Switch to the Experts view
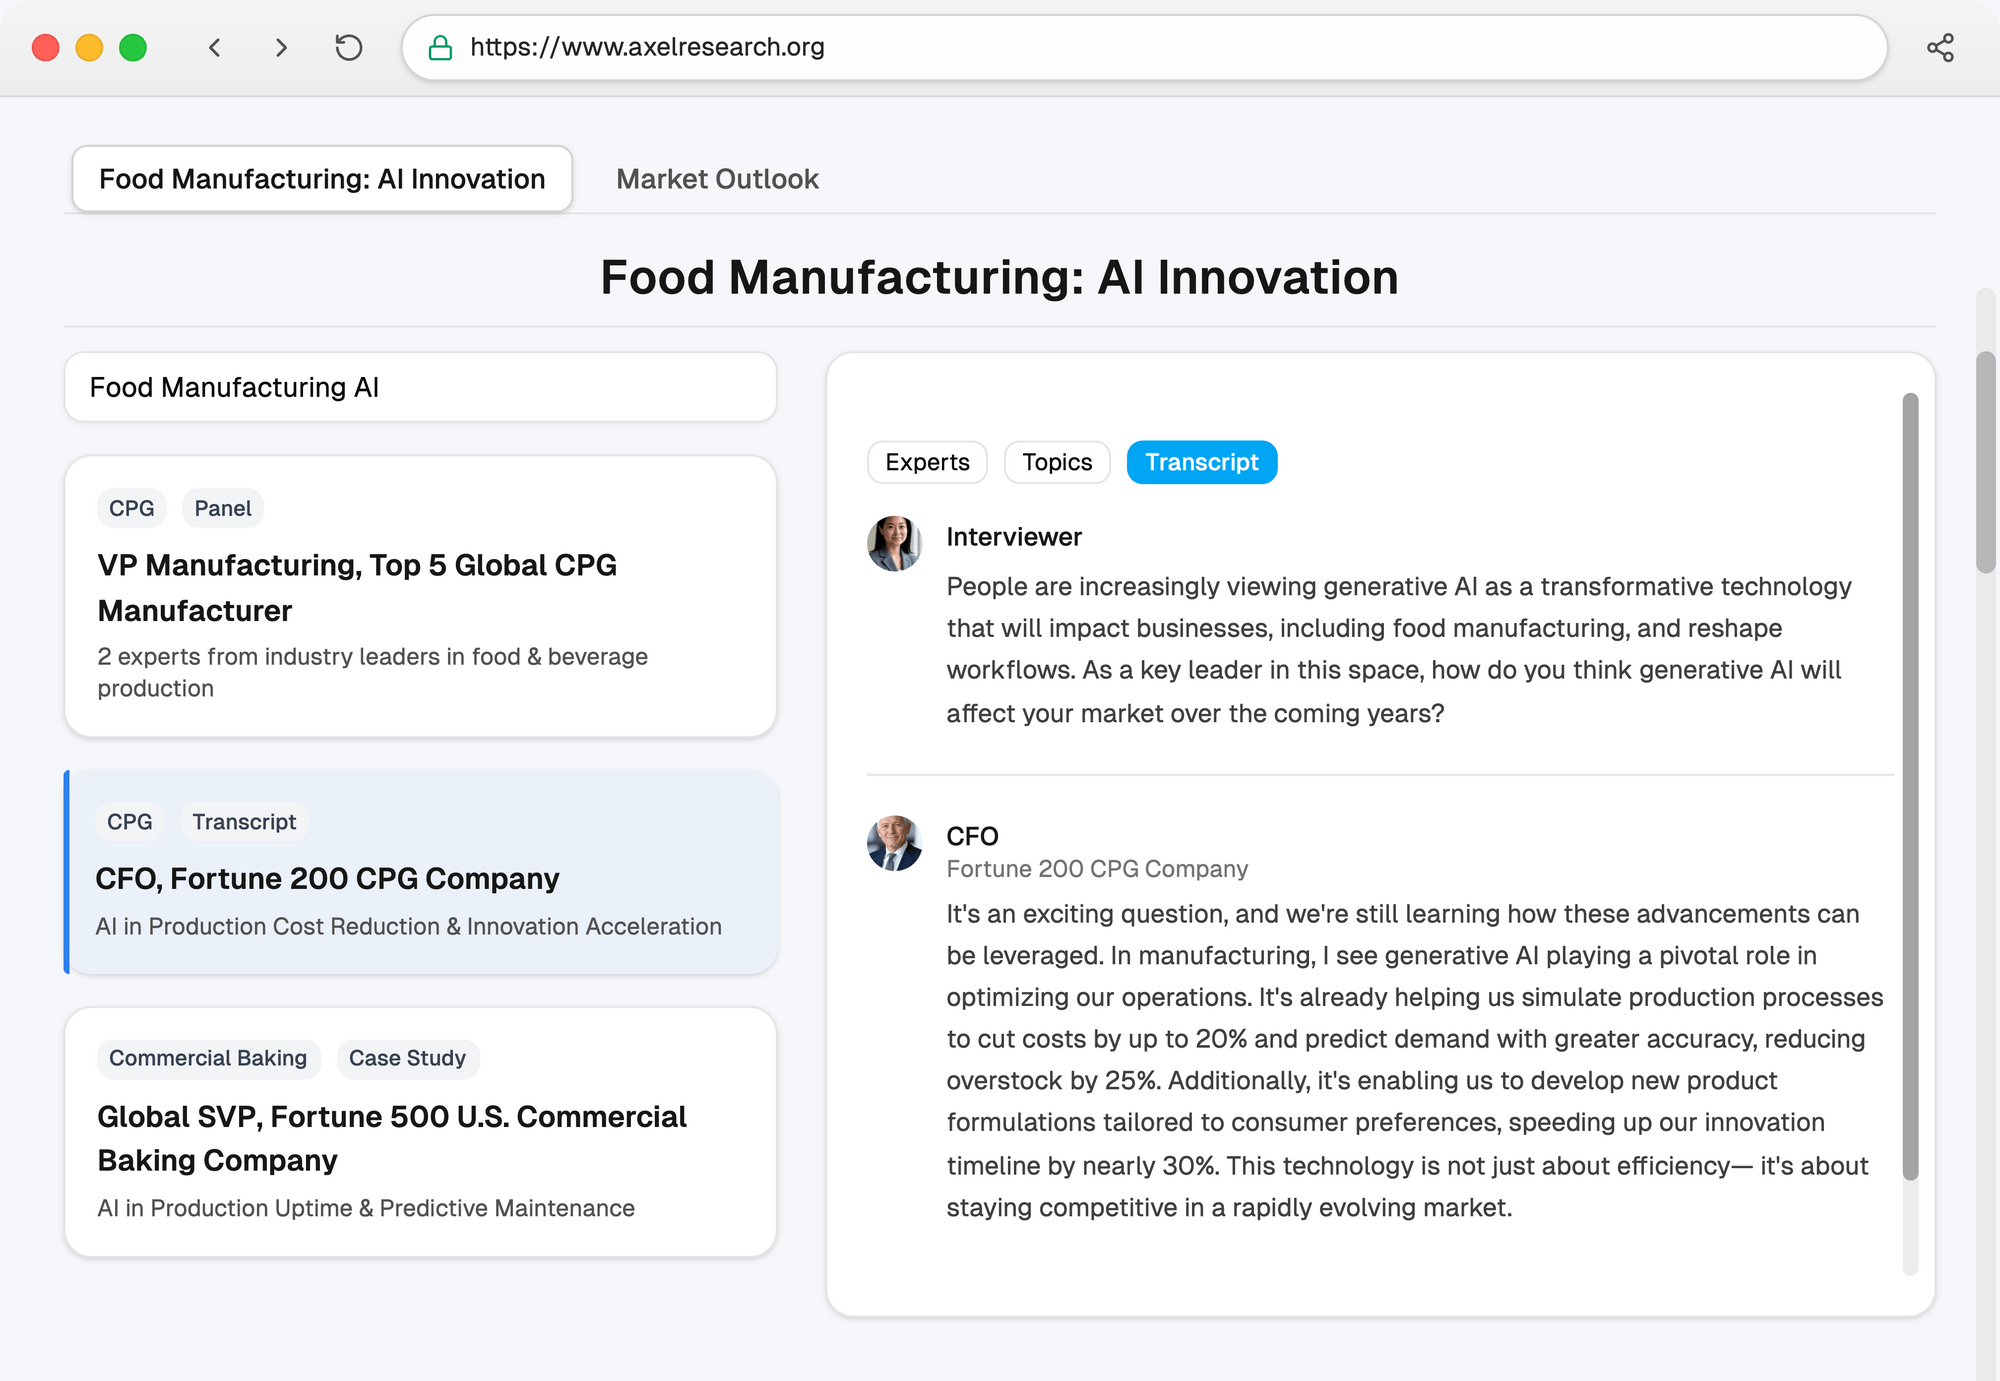Screen dimensions: 2000x1381 926,462
